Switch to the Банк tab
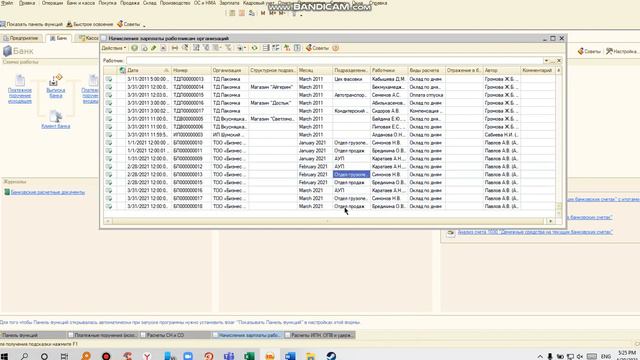Viewport: 640px width, 360px height. click(58, 38)
